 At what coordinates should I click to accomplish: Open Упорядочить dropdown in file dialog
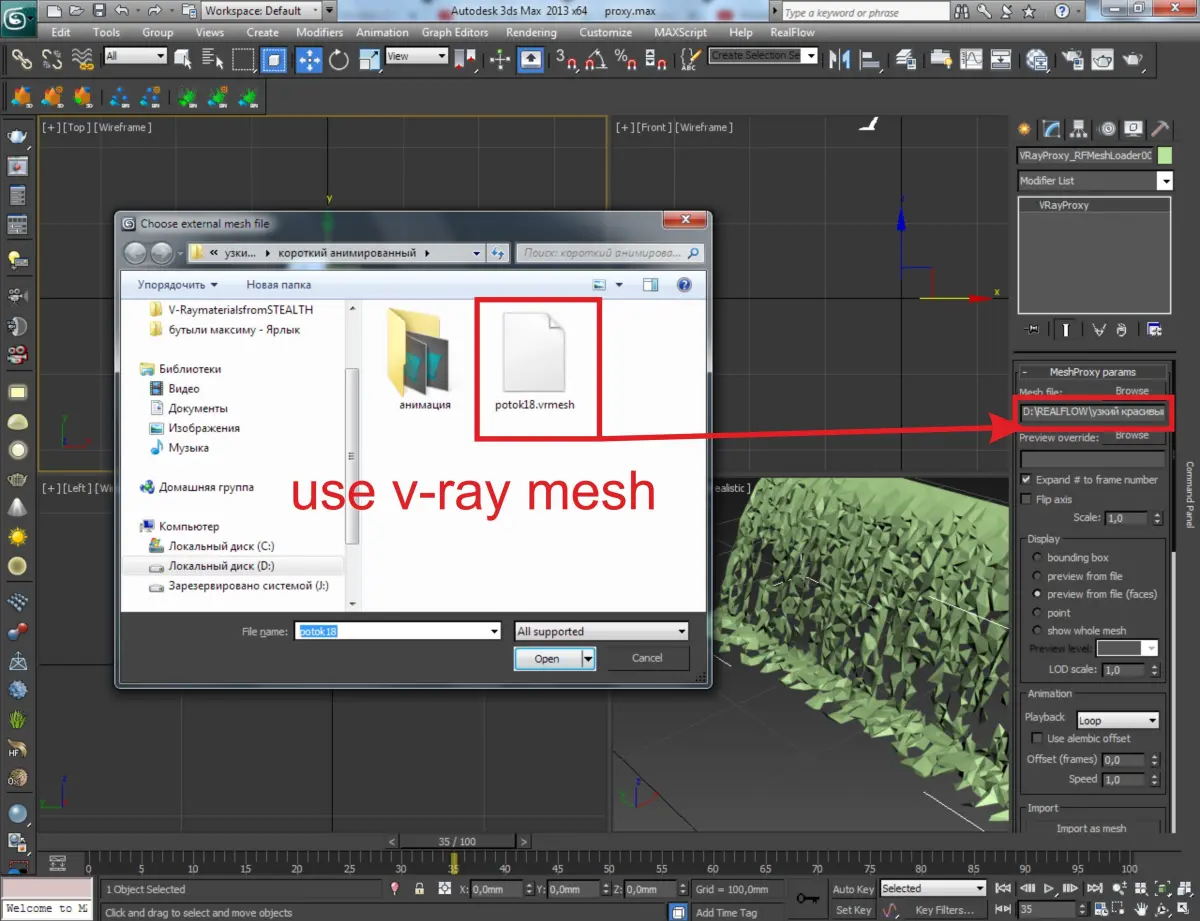178,285
